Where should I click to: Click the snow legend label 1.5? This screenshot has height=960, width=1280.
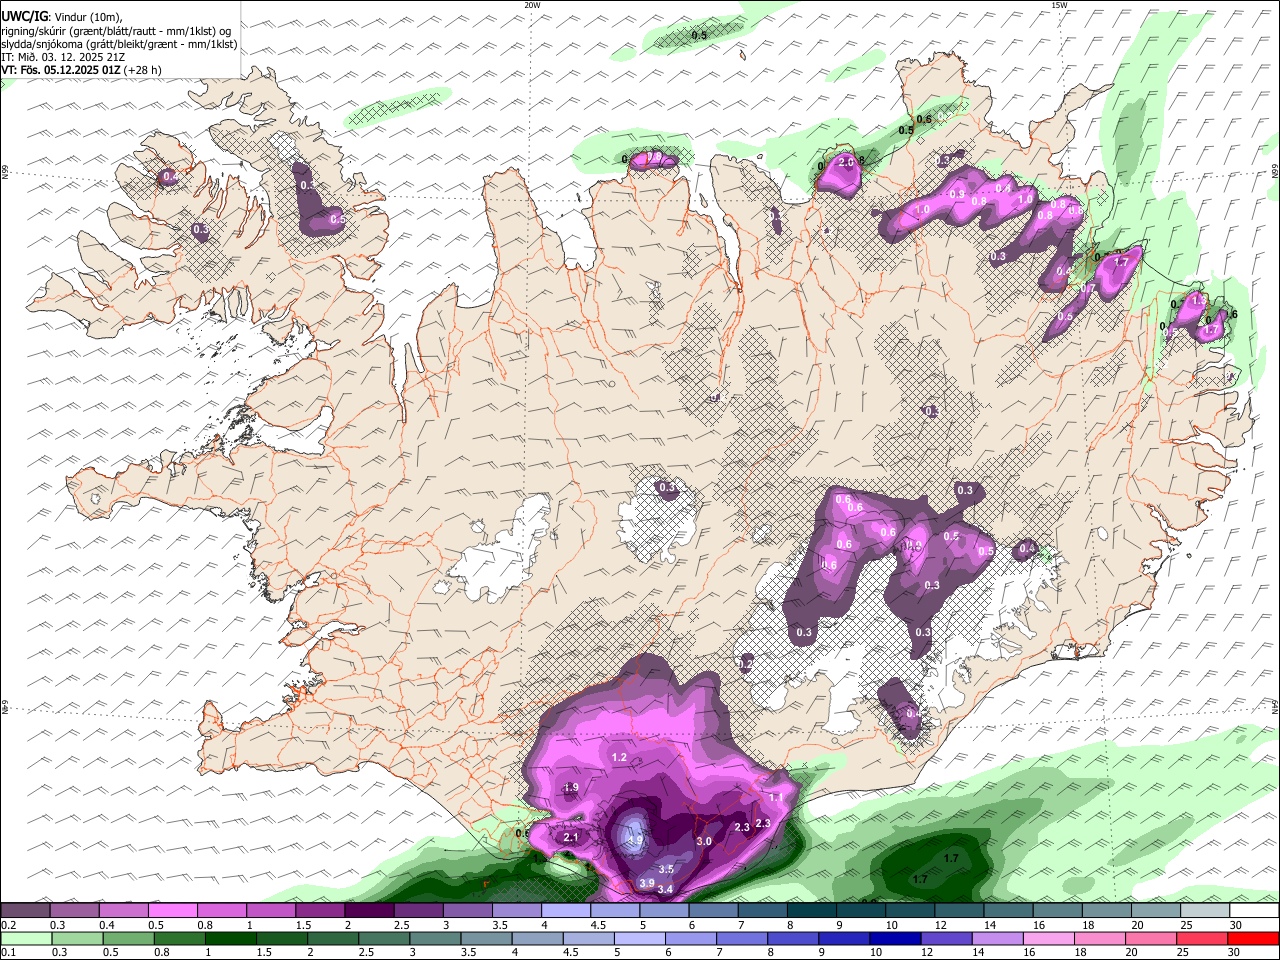tap(302, 925)
